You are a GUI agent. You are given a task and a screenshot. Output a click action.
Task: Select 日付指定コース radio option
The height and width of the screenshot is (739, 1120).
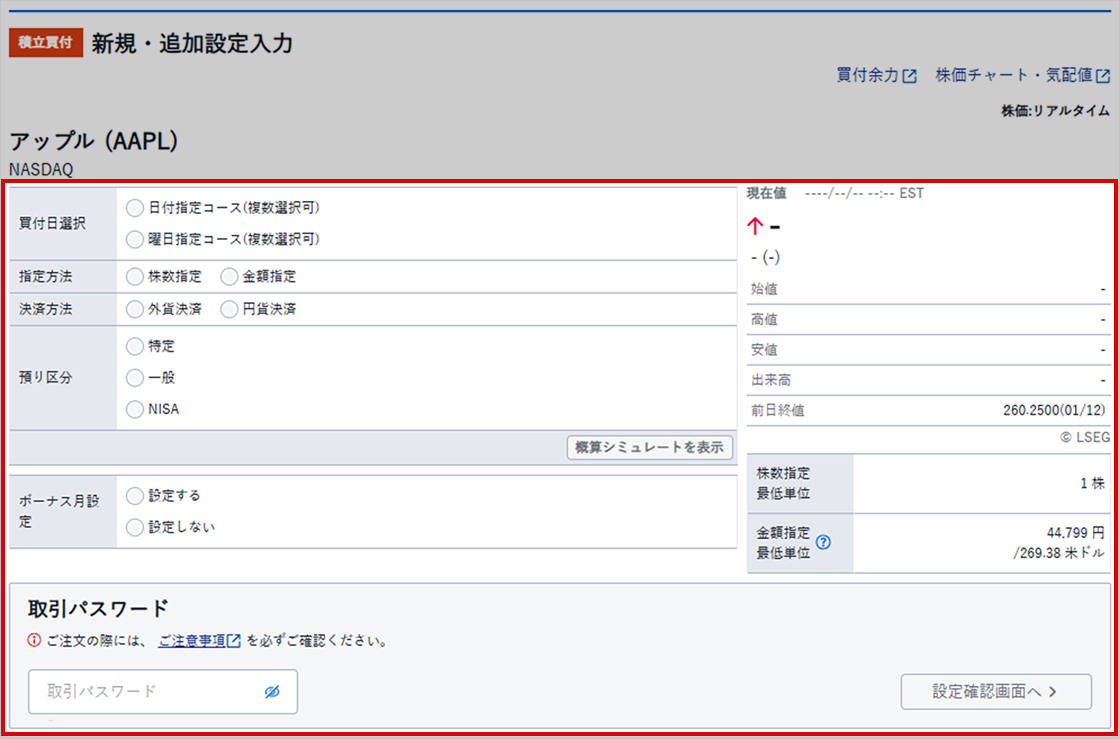[135, 208]
